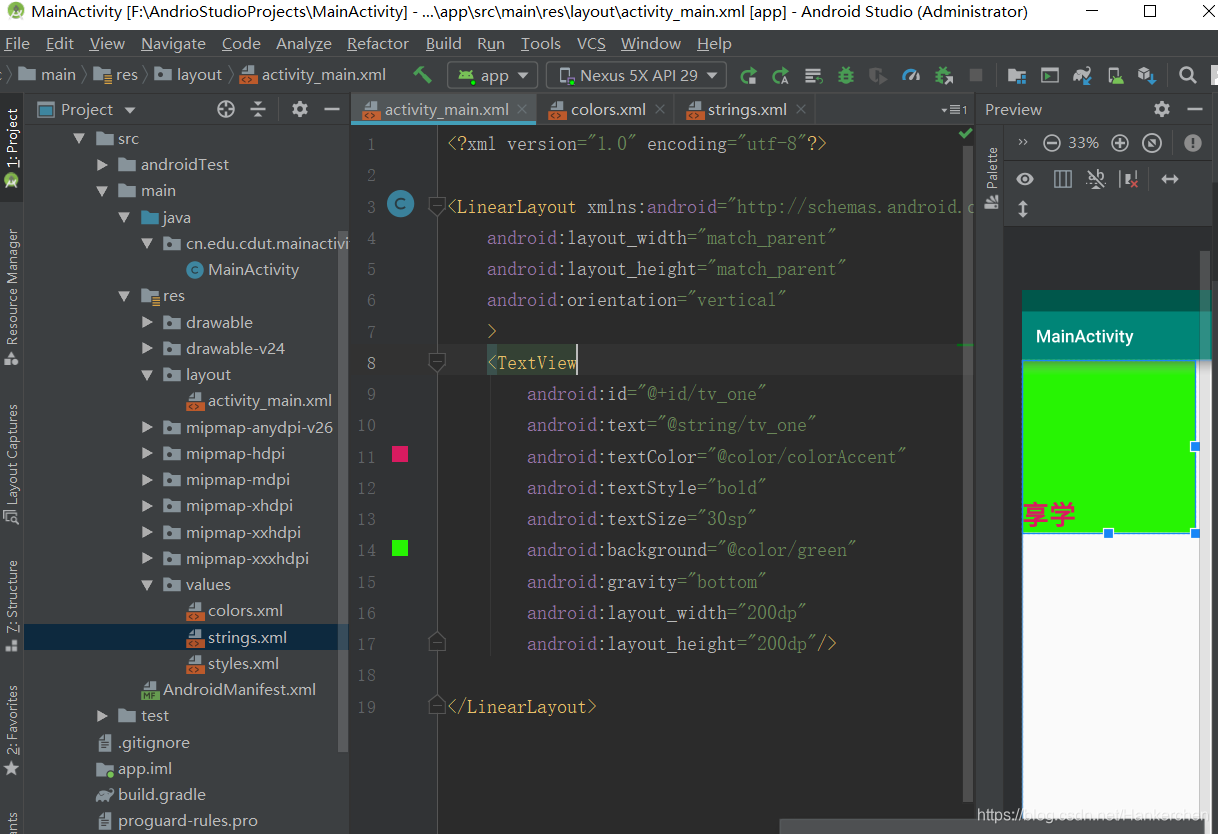Screen dimensions: 1218x834
Task: Open app run configuration dropdown
Action: pyautogui.click(x=493, y=75)
